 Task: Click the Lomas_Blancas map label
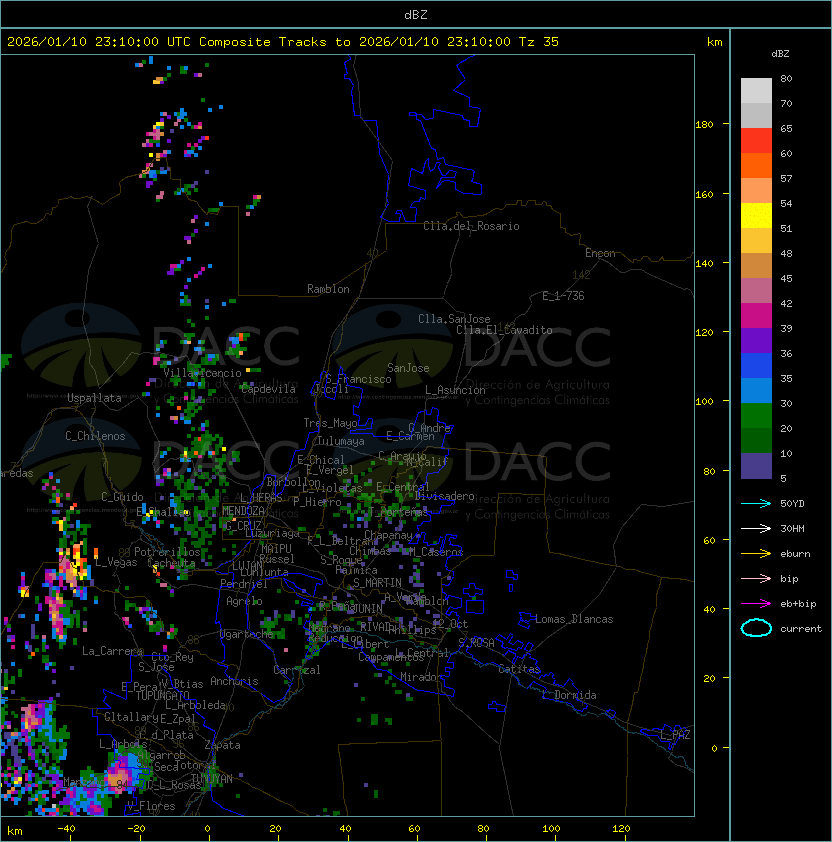point(574,619)
